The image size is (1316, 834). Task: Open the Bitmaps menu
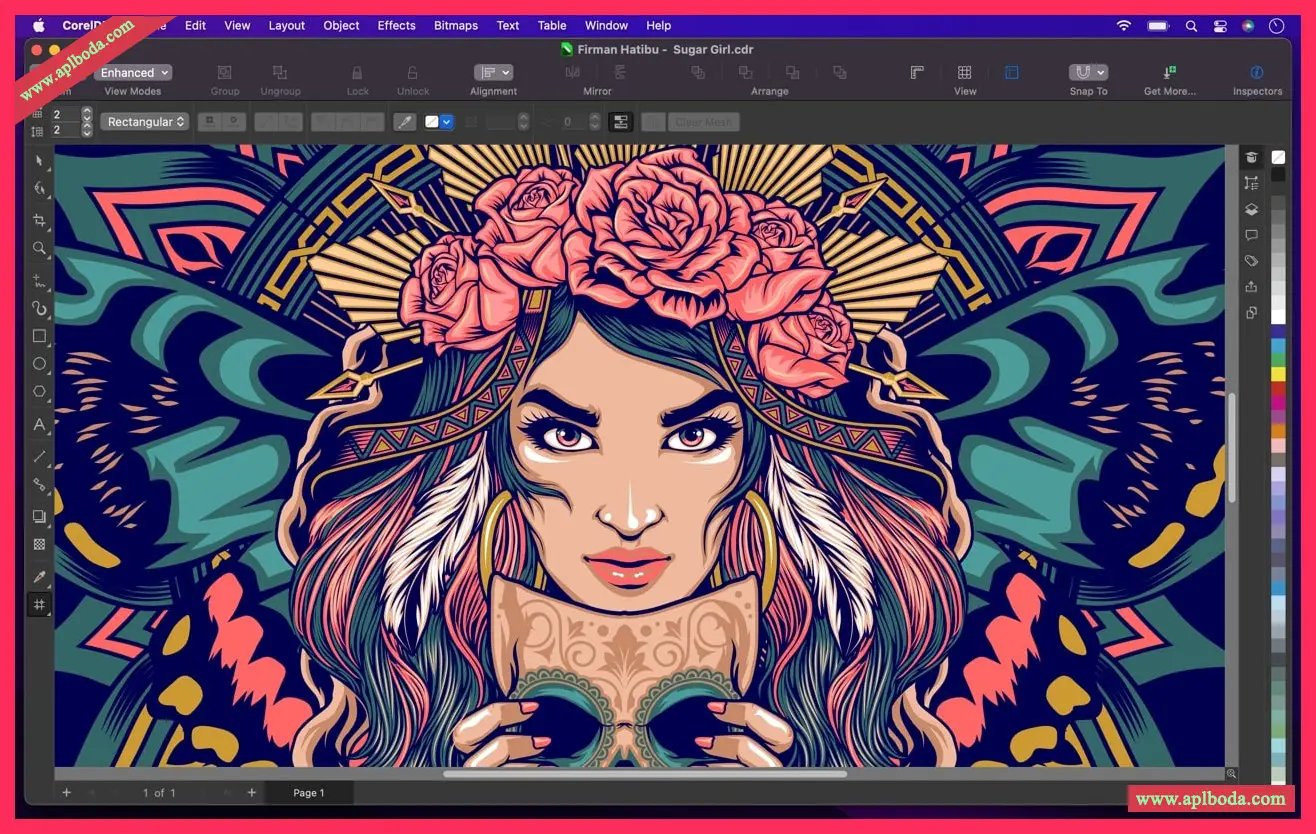click(x=455, y=25)
